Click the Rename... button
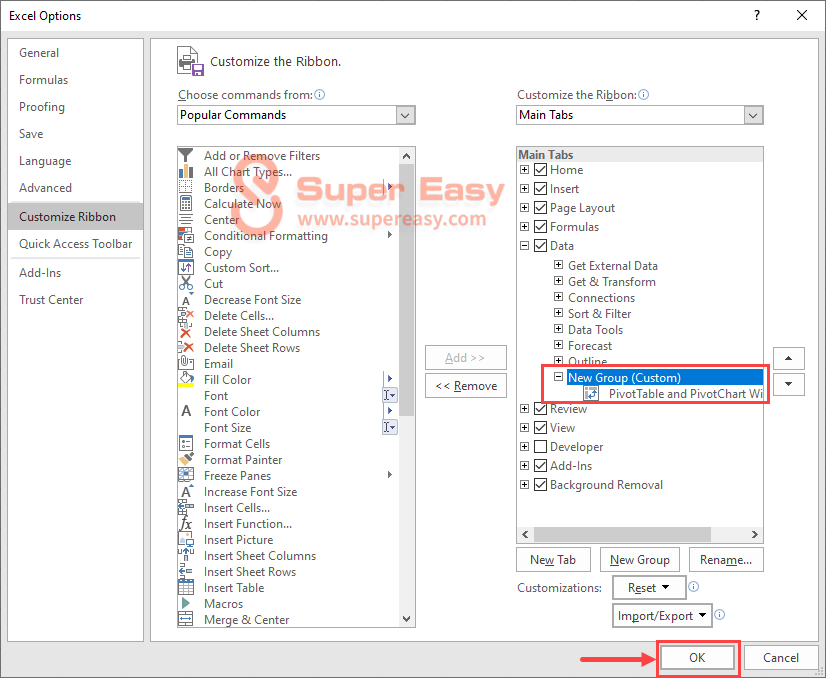The height and width of the screenshot is (678, 826). 726,559
